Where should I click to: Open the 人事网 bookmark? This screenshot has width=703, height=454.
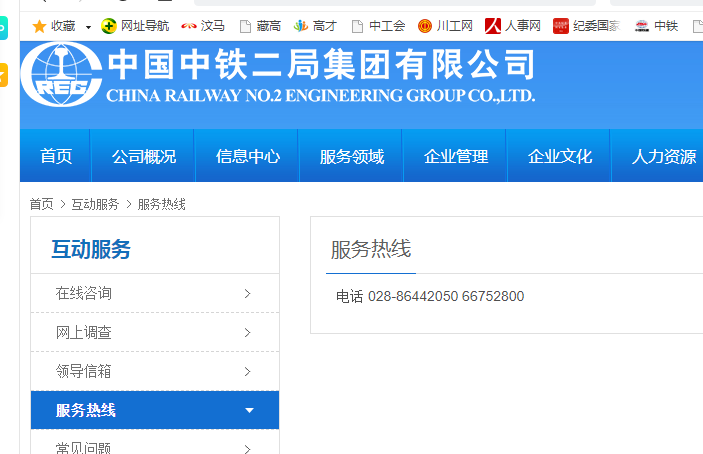[513, 26]
